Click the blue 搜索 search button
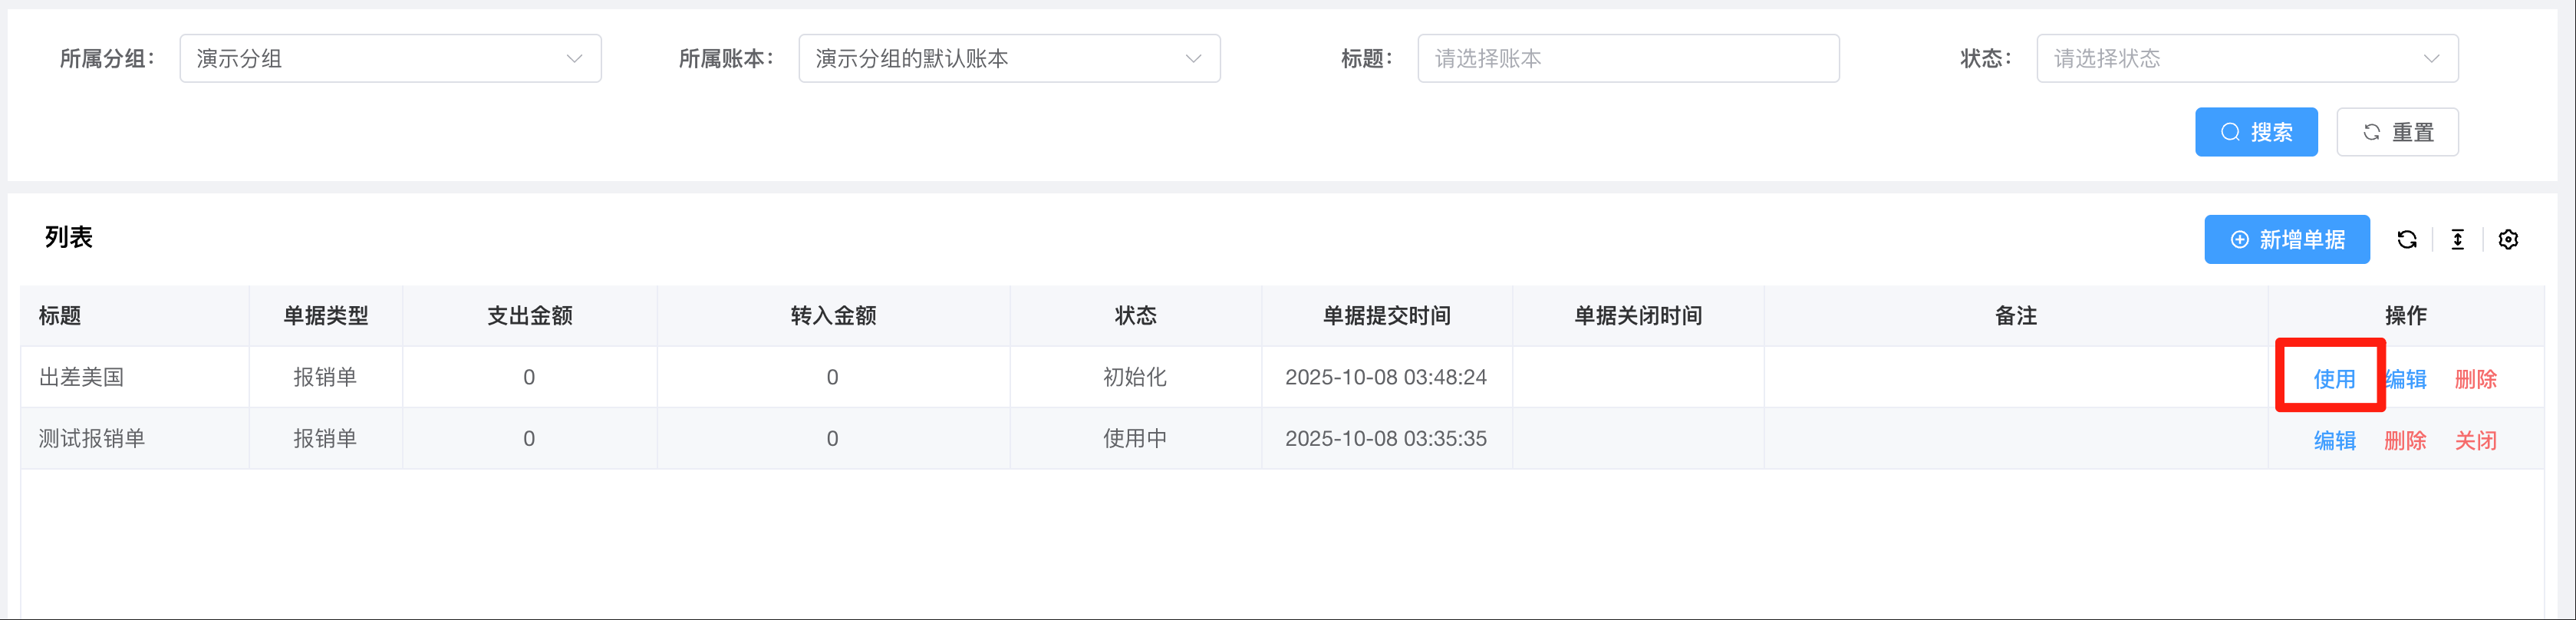 2255,132
